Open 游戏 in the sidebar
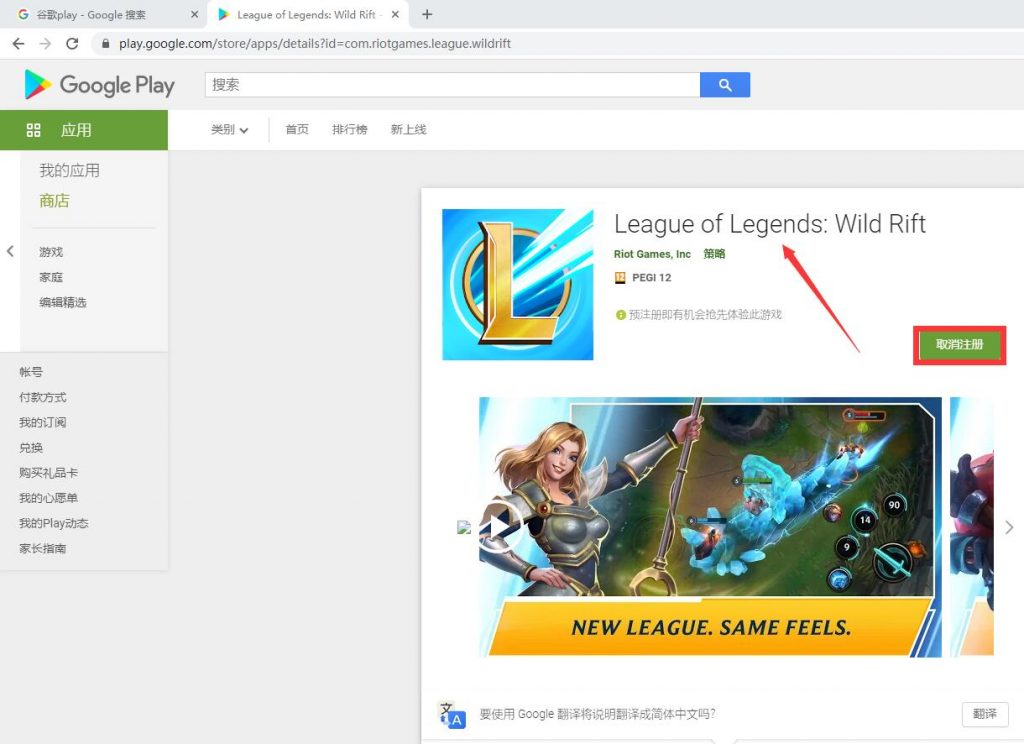This screenshot has height=744, width=1024. click(51, 252)
